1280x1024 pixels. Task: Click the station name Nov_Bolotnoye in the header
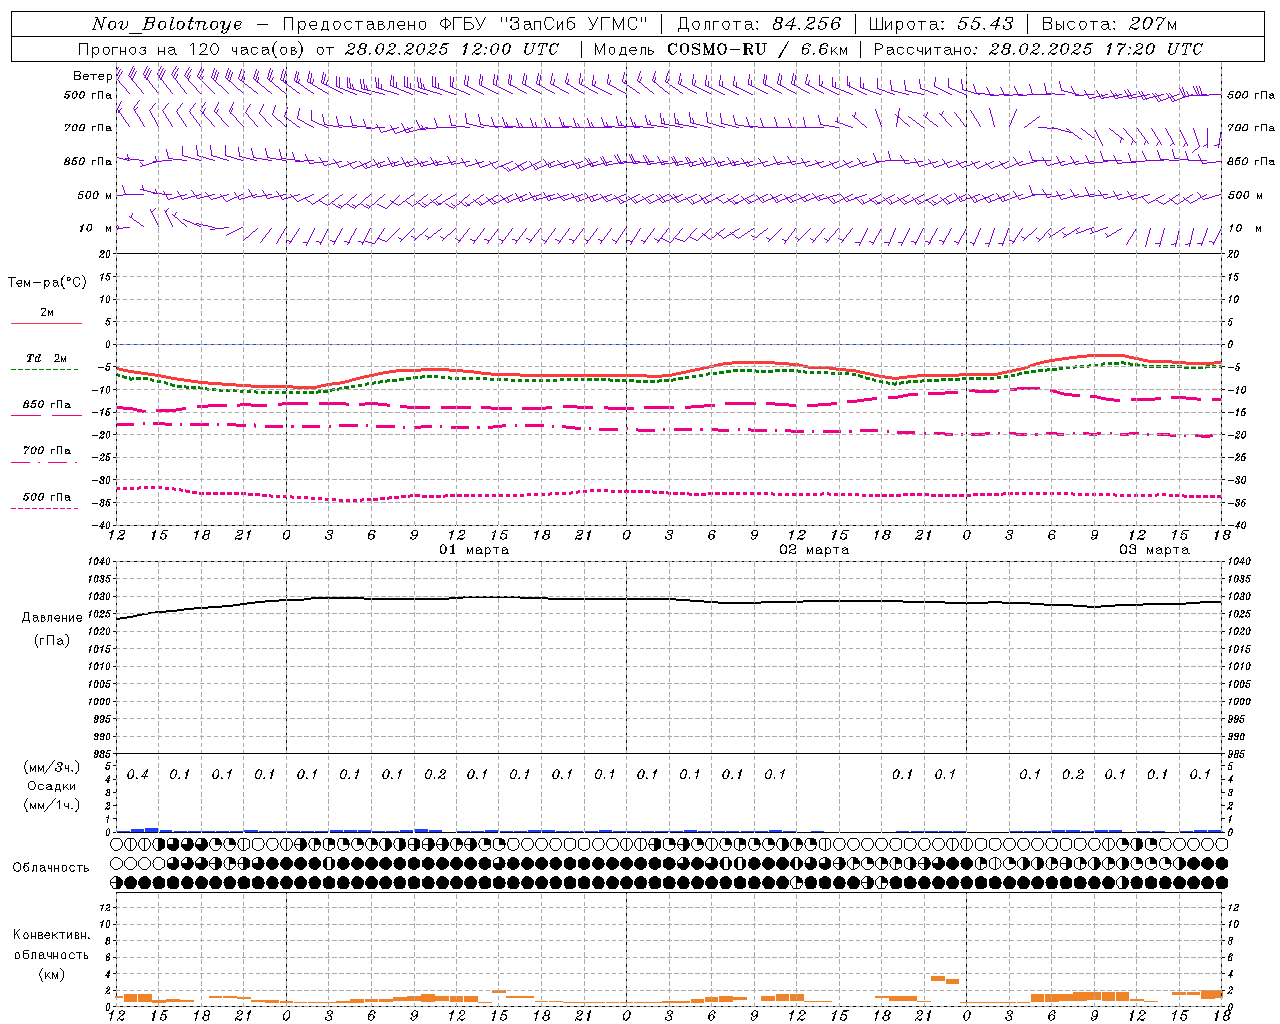167,24
